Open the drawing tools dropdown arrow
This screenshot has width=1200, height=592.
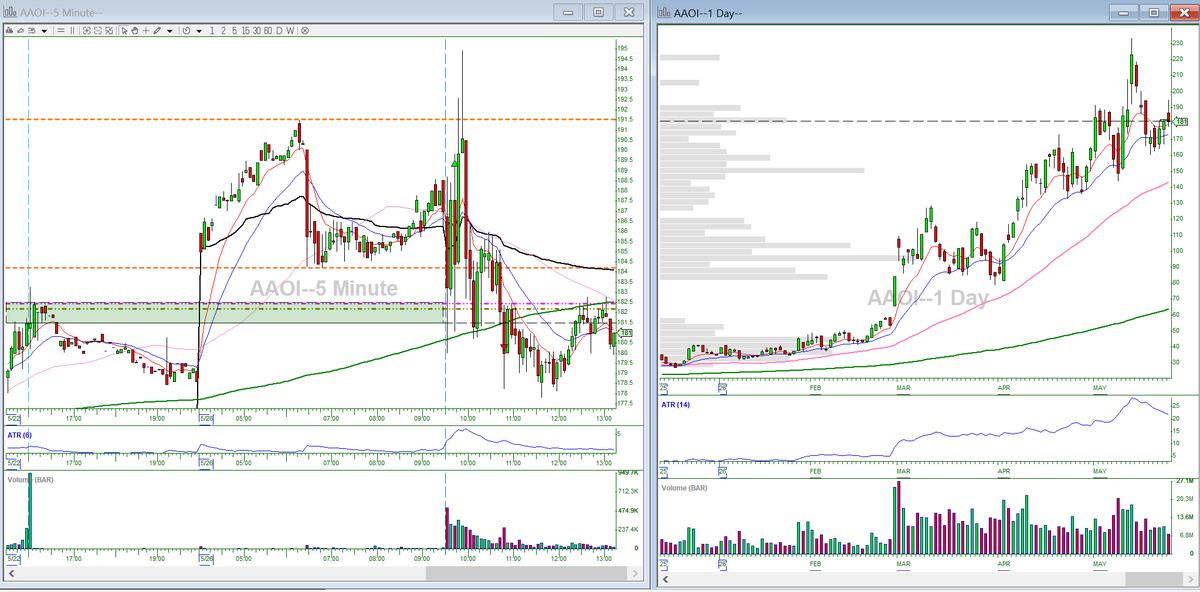click(170, 31)
